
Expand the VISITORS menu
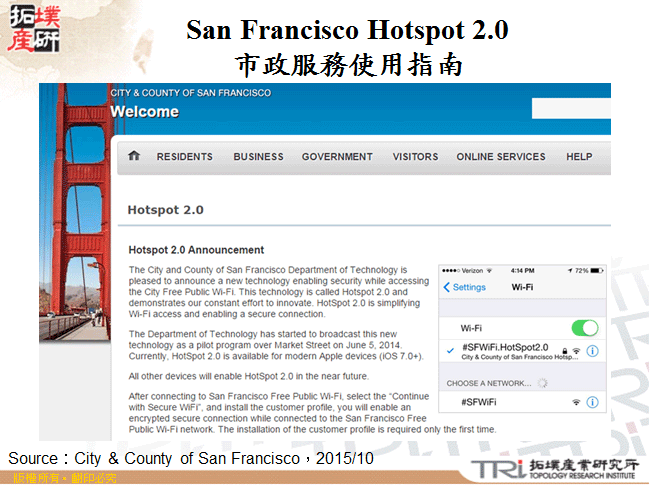415,157
